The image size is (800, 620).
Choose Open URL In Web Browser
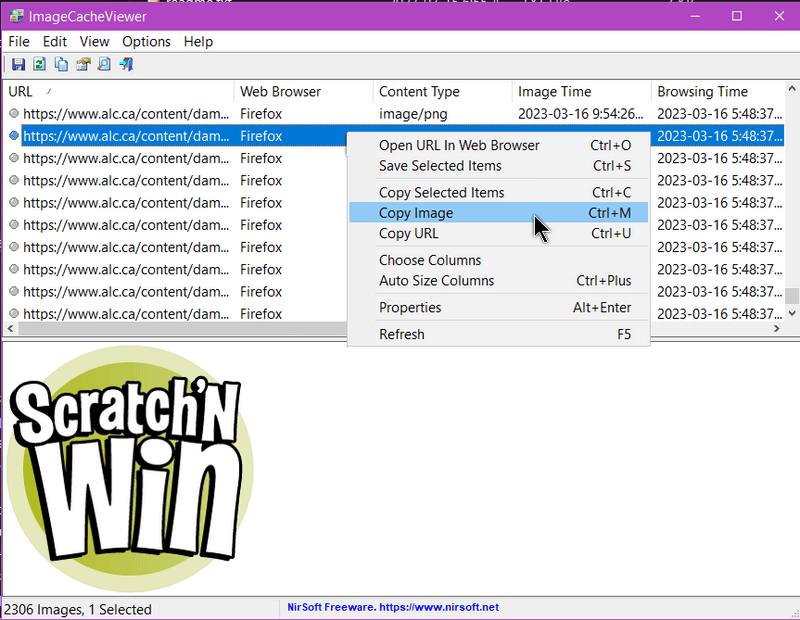[x=498, y=145]
